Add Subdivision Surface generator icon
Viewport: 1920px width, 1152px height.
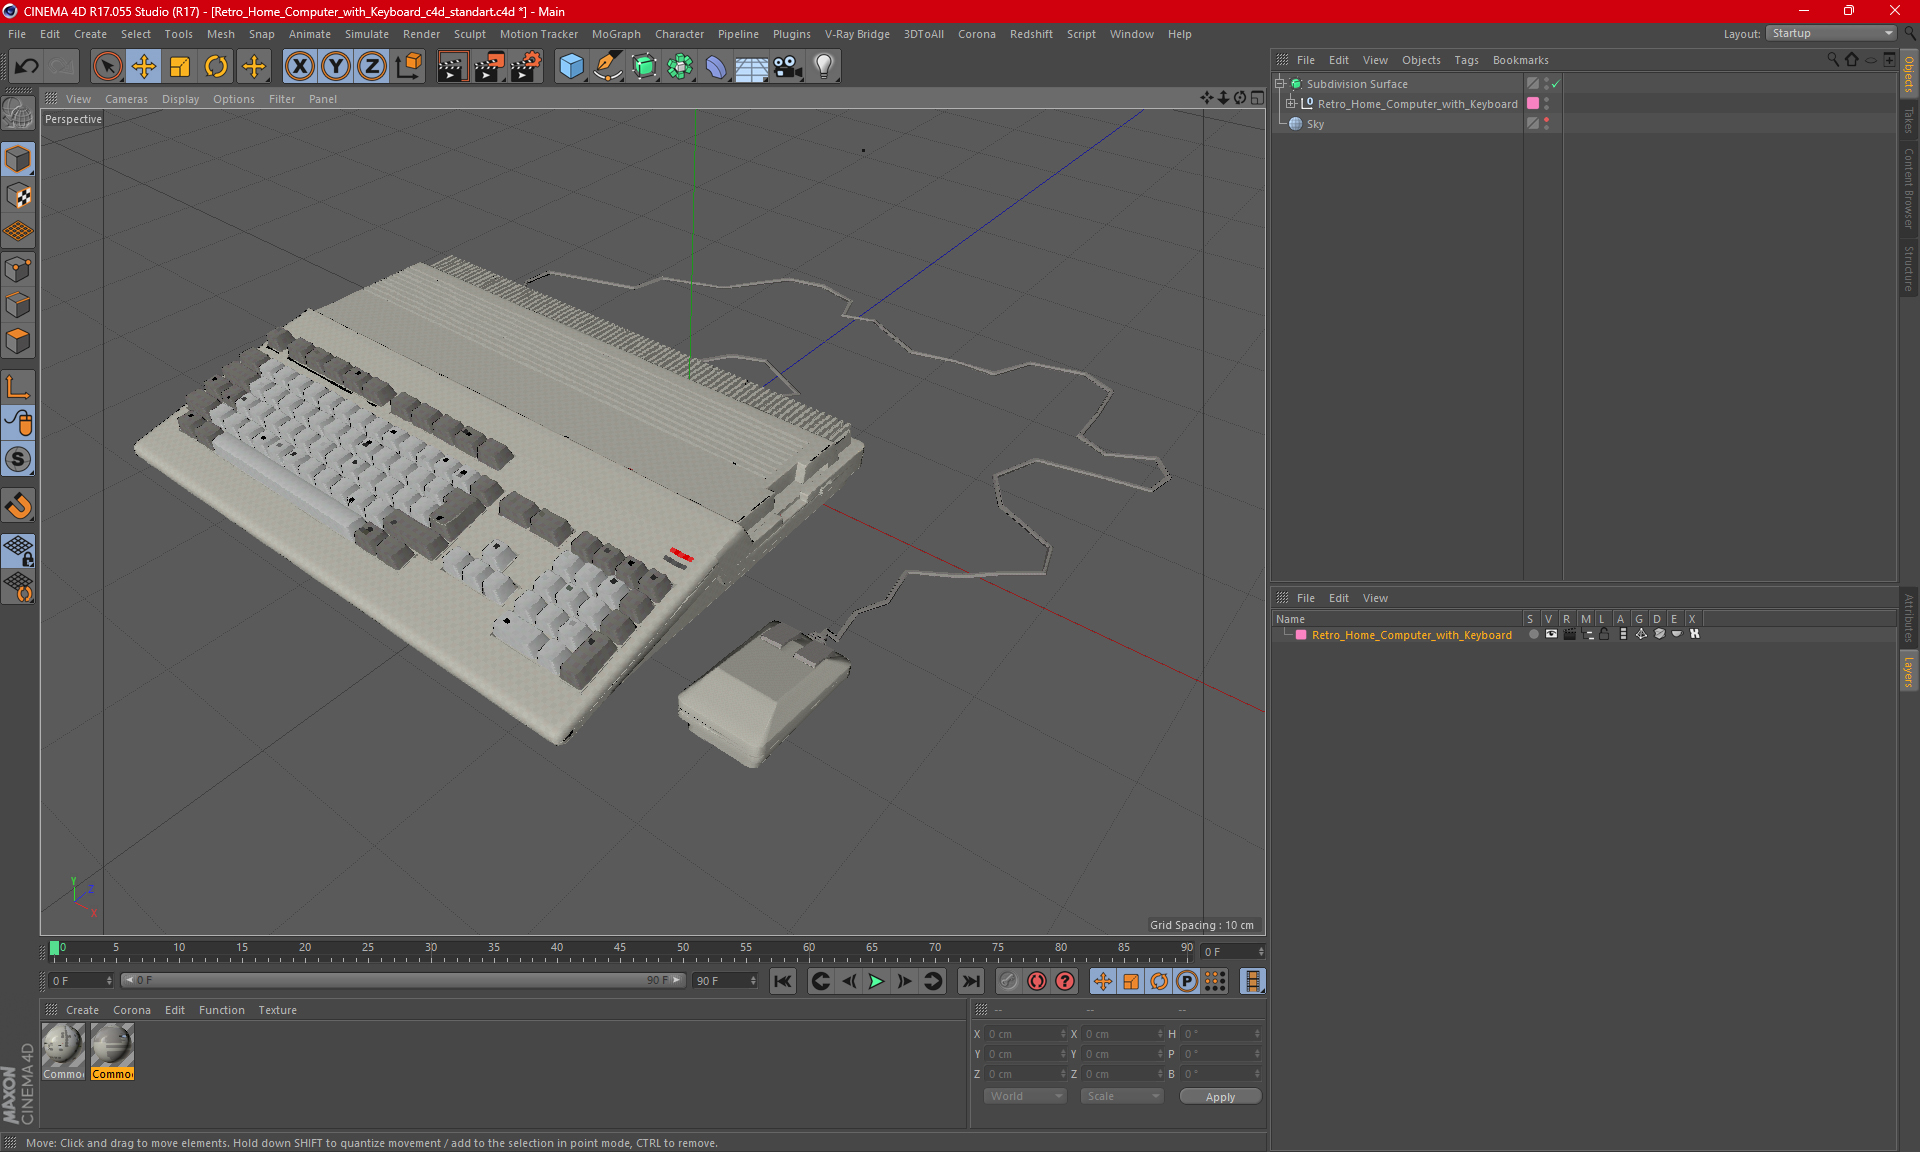coord(644,66)
